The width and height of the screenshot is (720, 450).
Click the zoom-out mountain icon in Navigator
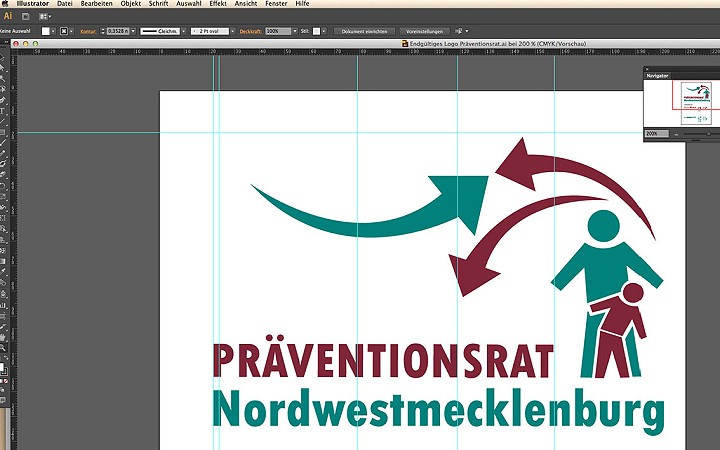pos(676,134)
